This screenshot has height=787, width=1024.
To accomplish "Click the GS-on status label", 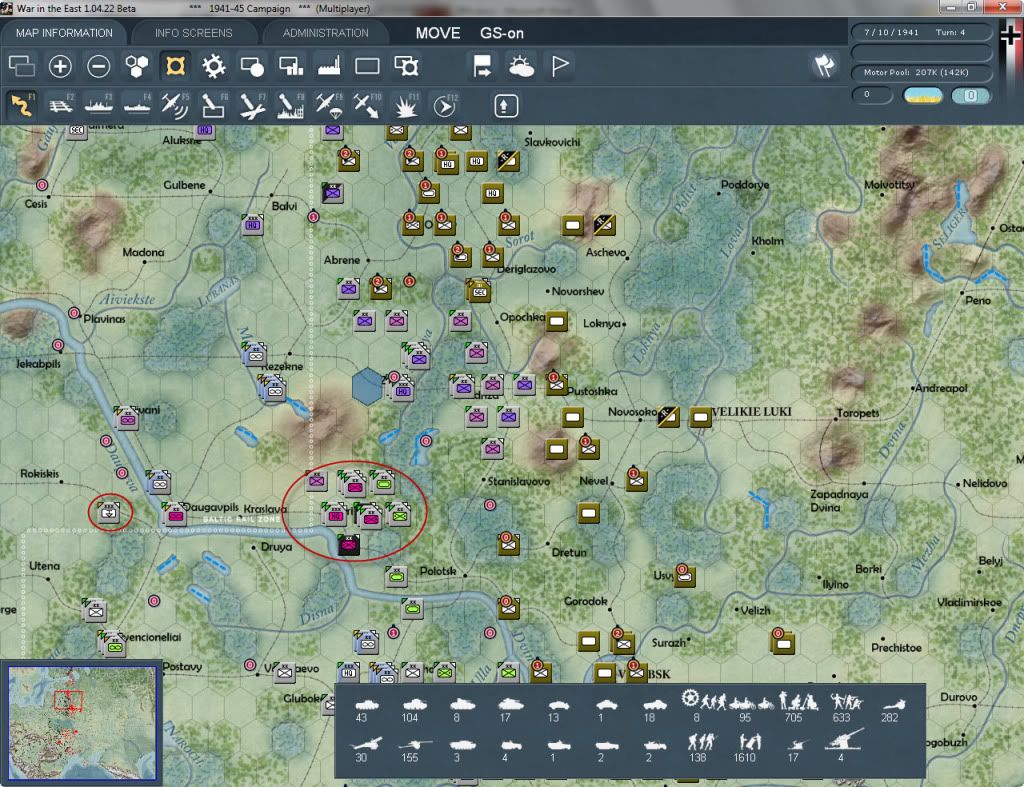I will point(502,33).
